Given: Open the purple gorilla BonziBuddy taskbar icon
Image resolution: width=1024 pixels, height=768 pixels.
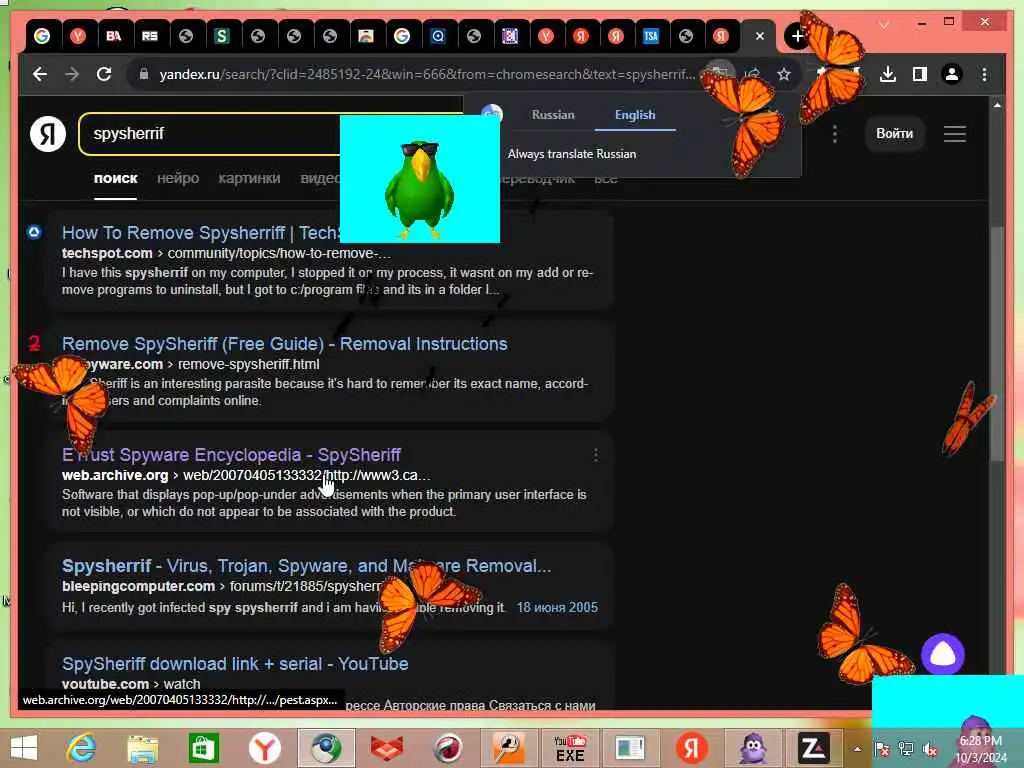Looking at the screenshot, I should pyautogui.click(x=752, y=748).
